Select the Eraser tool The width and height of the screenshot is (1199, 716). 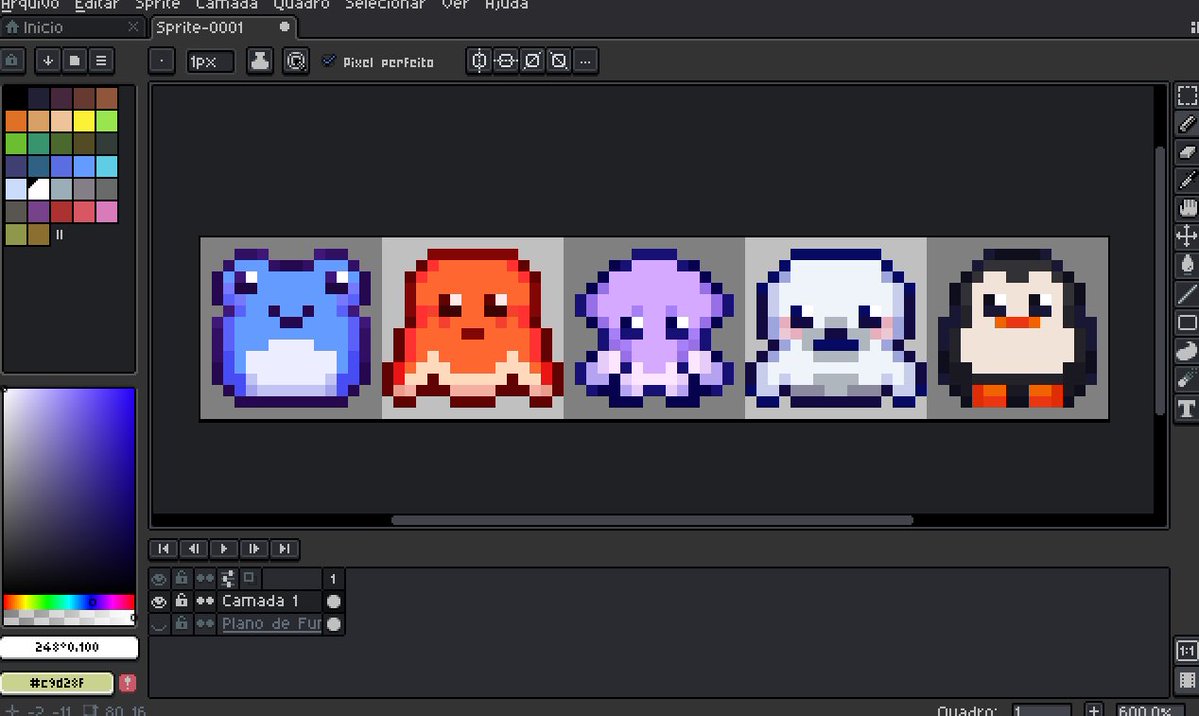click(x=1186, y=152)
